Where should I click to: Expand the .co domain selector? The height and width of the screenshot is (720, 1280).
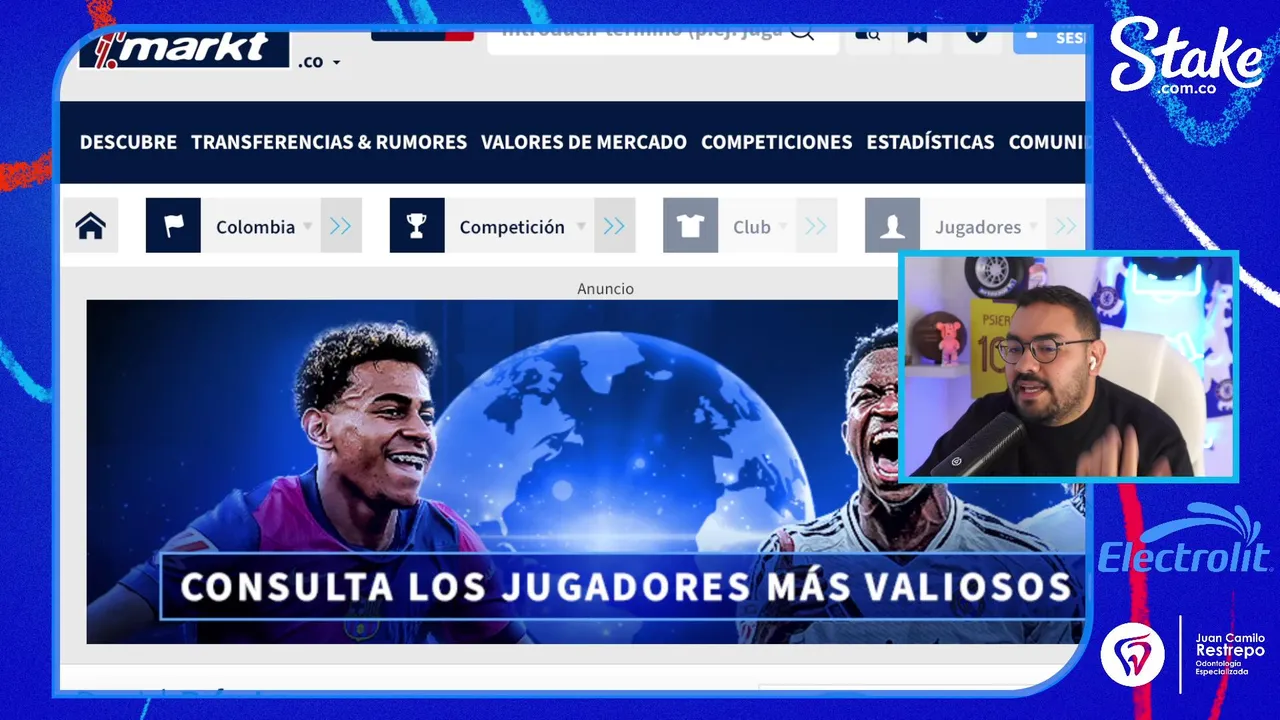click(319, 61)
